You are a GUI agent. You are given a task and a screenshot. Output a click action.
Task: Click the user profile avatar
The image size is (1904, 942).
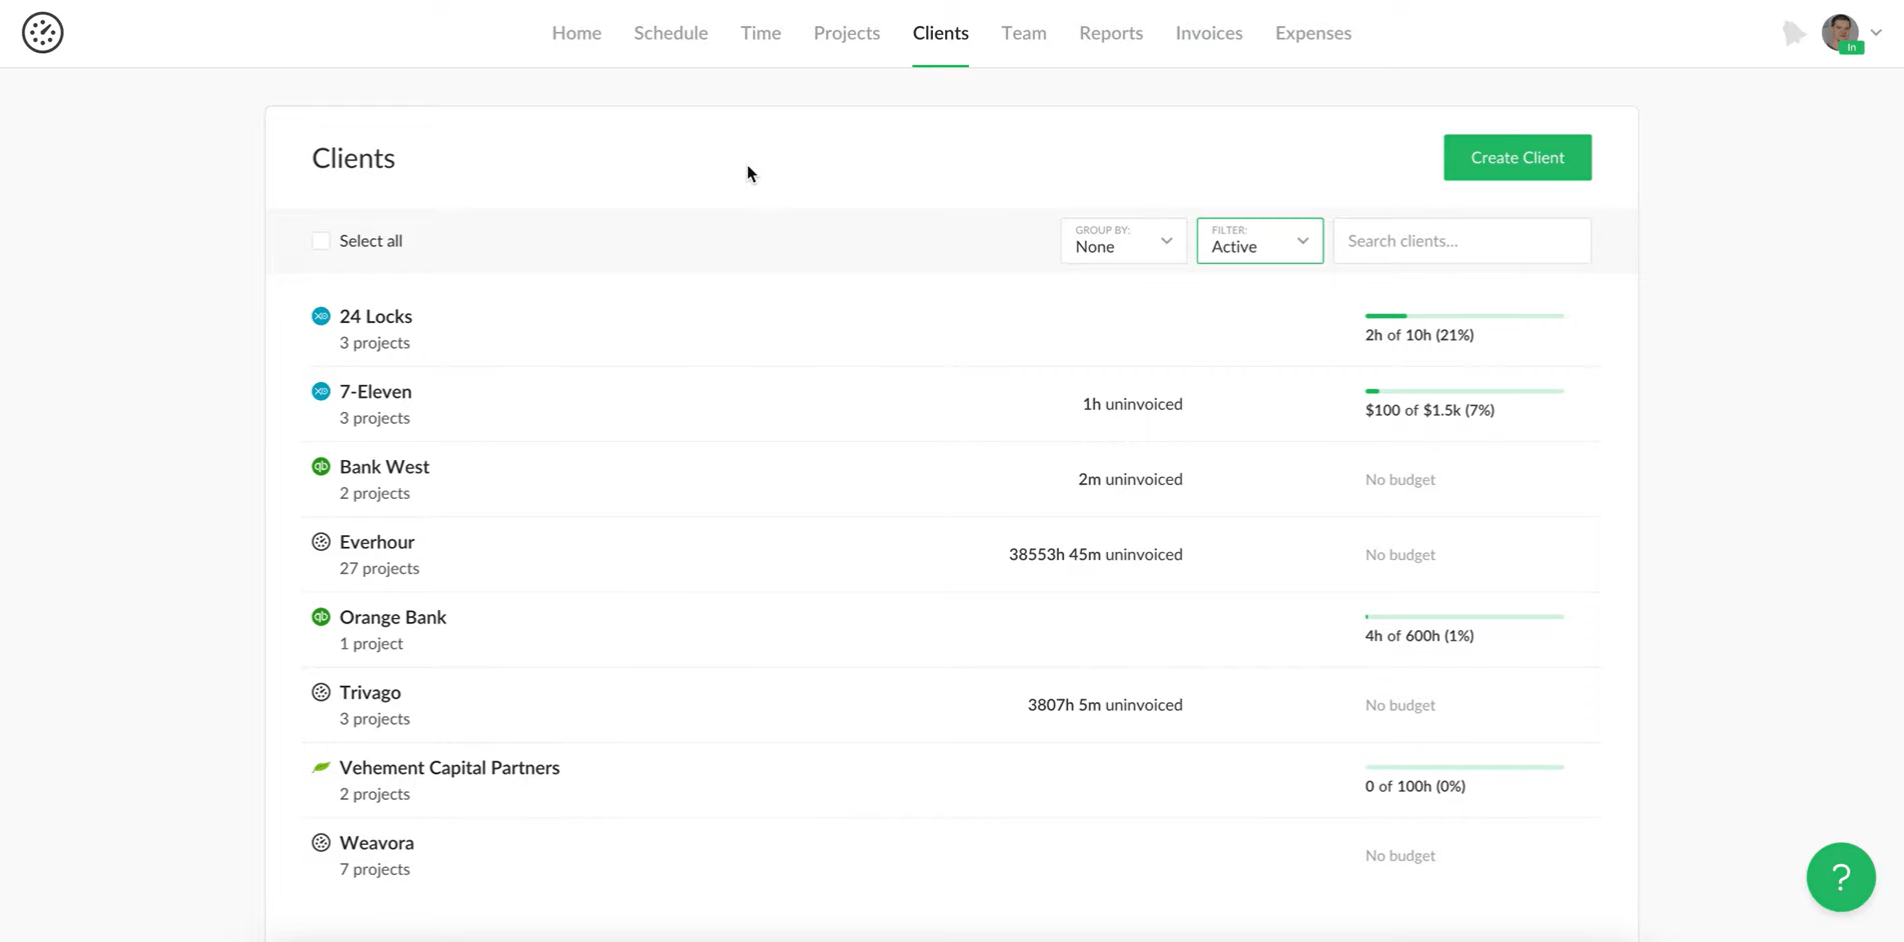point(1841,33)
